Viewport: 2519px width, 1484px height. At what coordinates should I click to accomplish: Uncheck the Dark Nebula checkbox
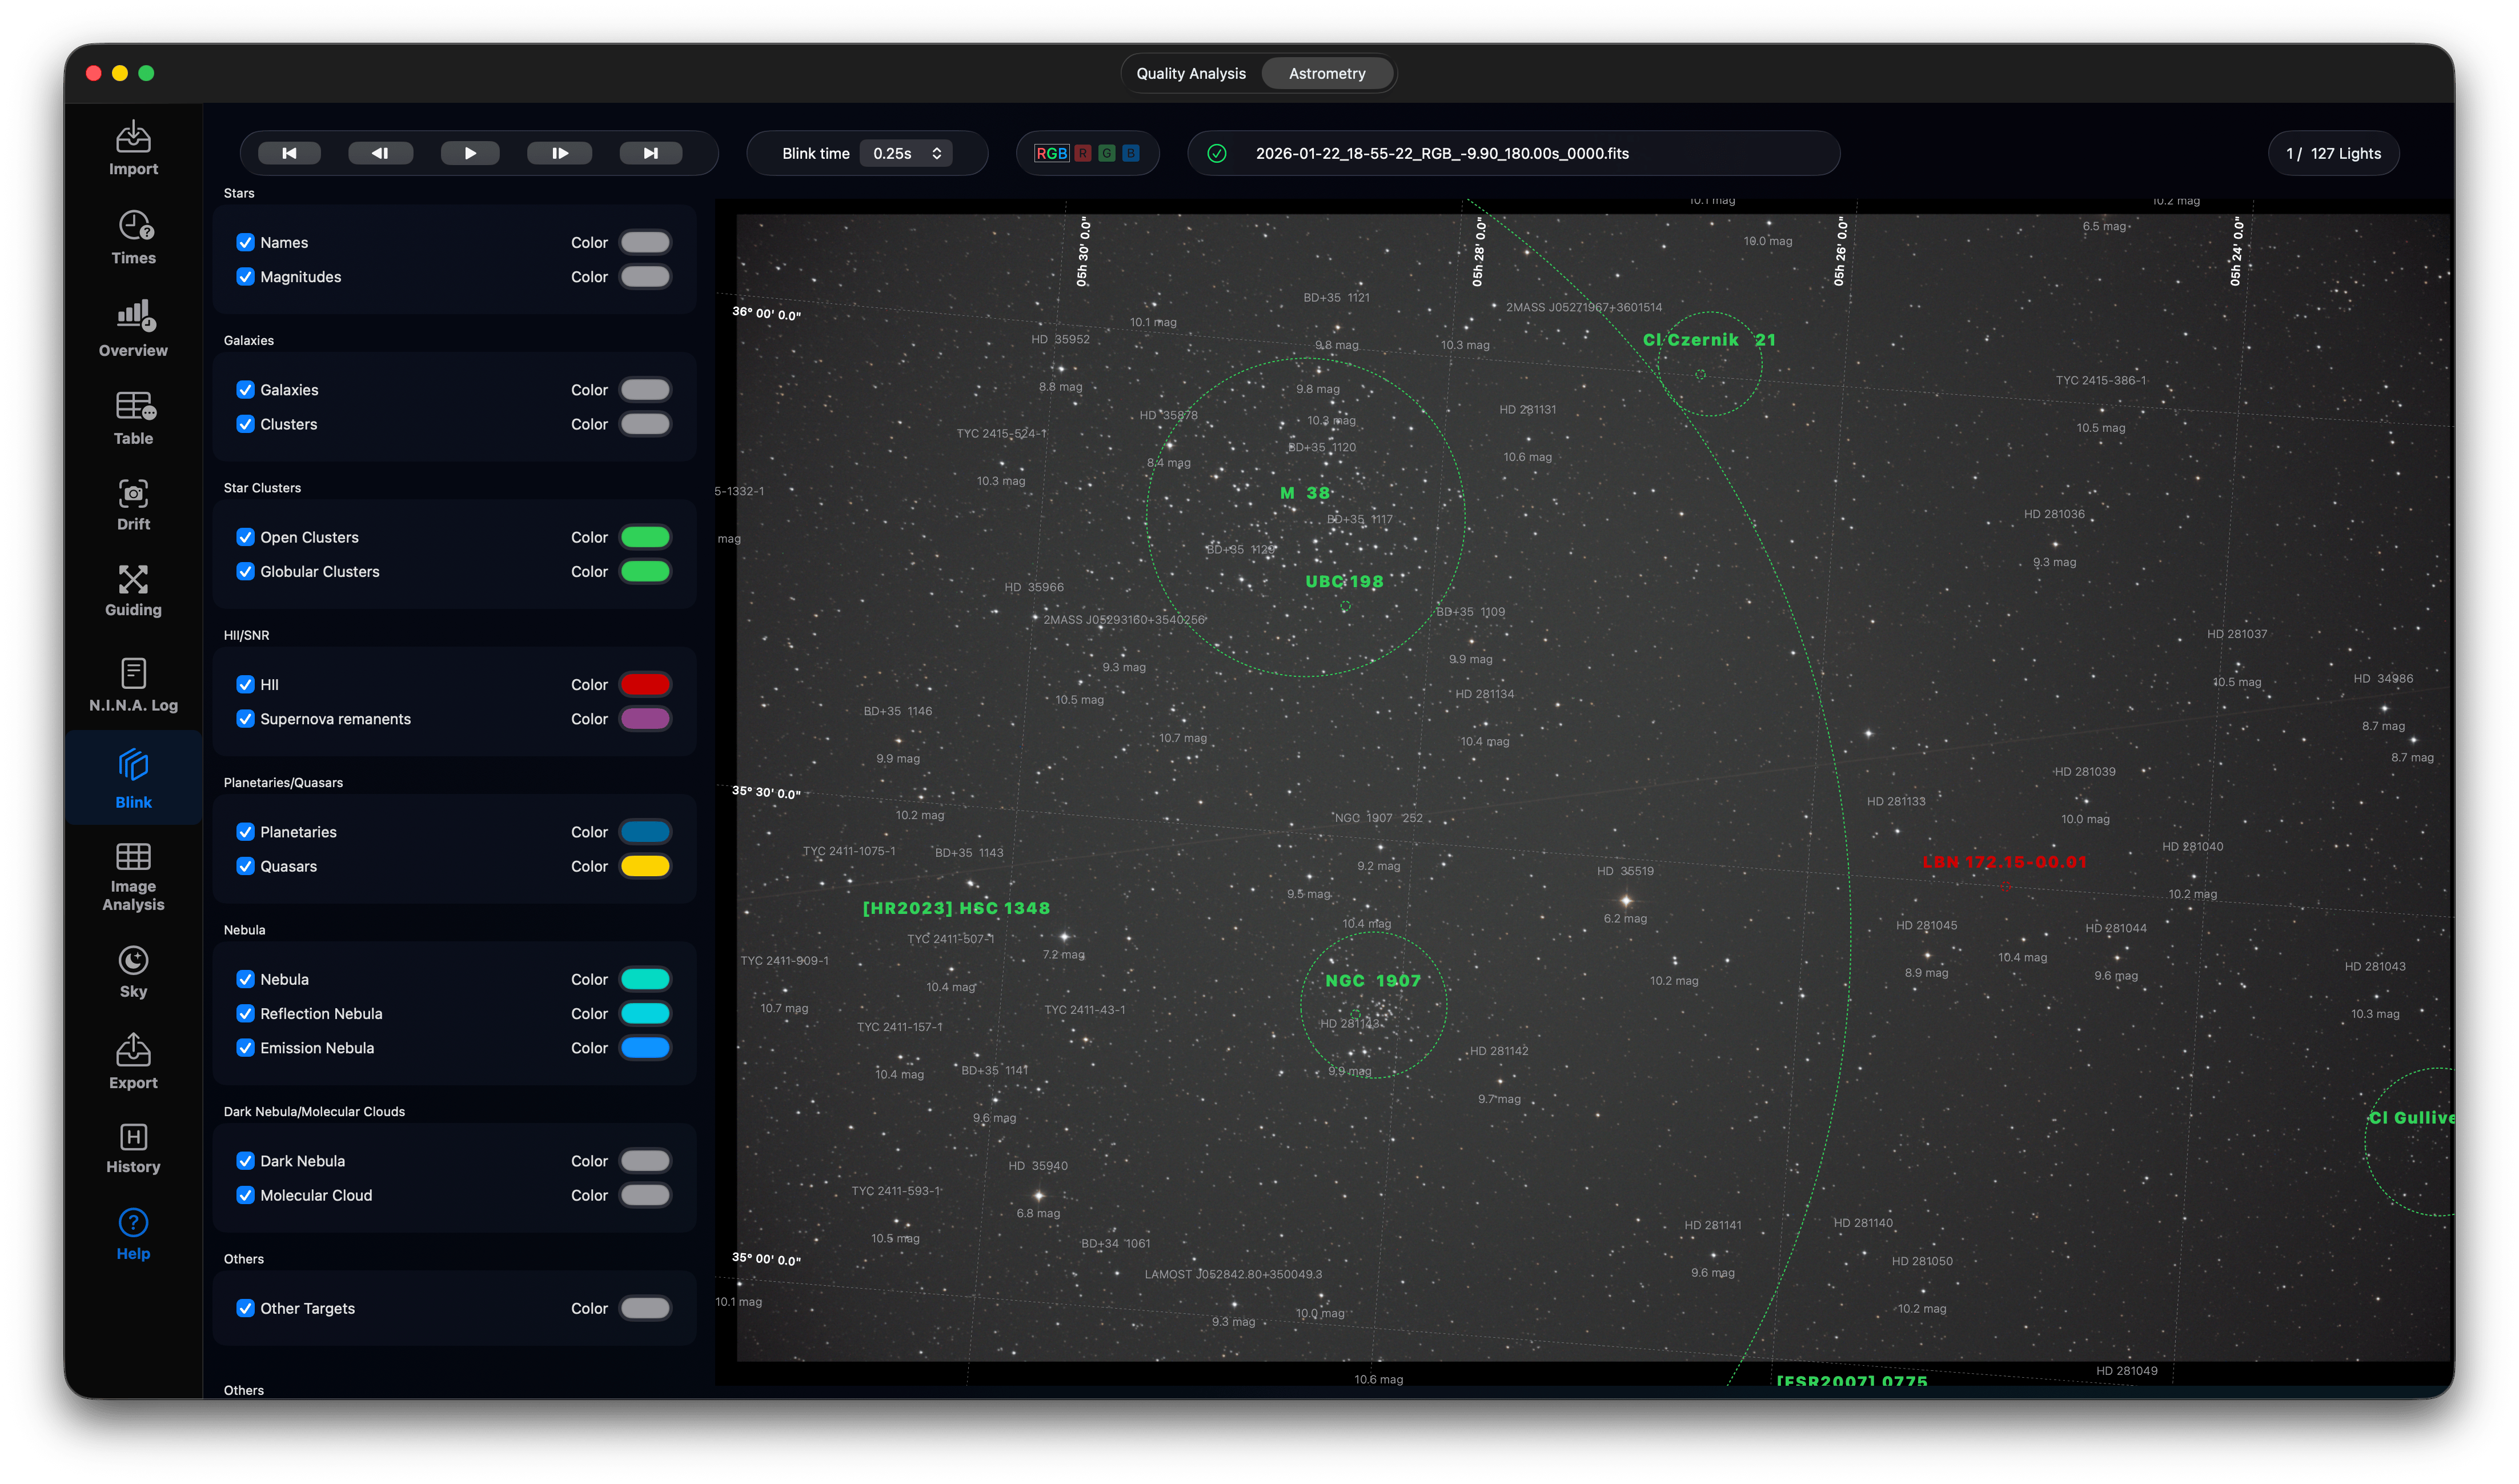point(245,1160)
